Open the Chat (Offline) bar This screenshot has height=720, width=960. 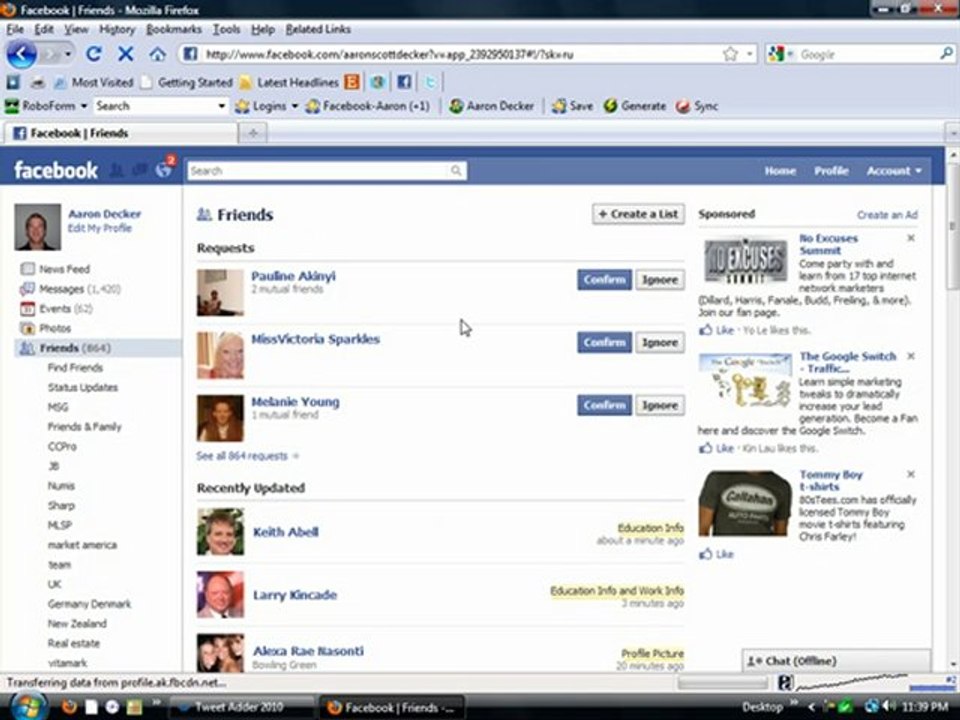[x=836, y=661]
